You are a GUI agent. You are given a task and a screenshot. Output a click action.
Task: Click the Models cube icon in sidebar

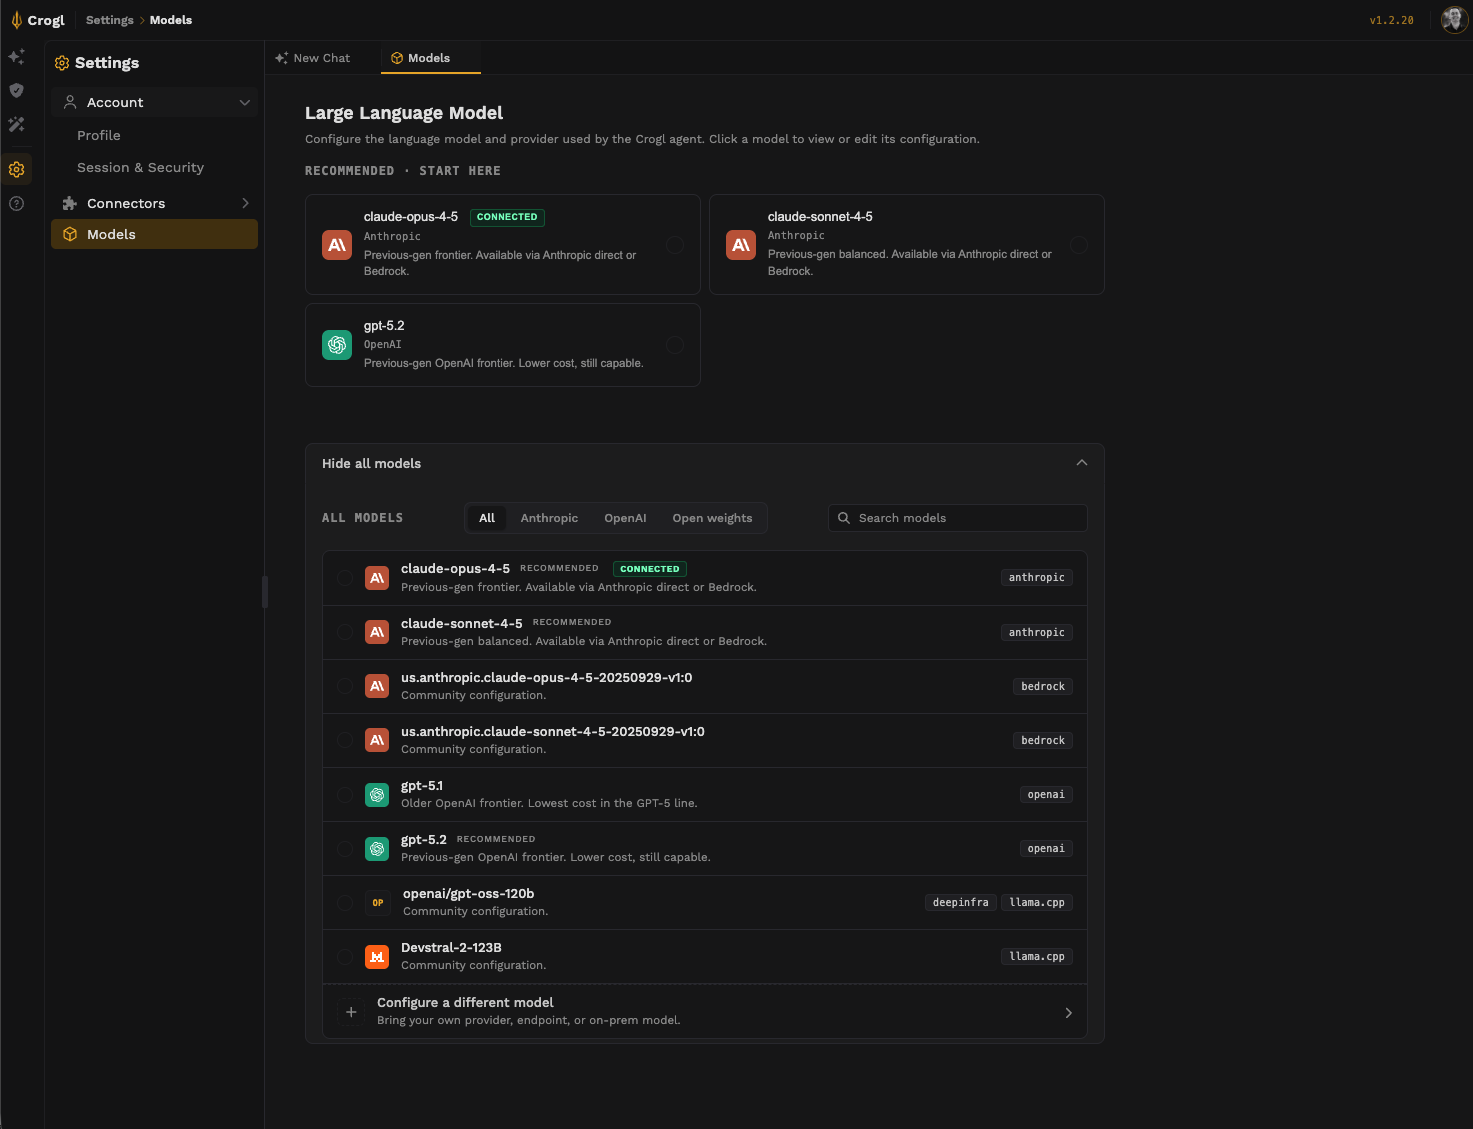[70, 234]
